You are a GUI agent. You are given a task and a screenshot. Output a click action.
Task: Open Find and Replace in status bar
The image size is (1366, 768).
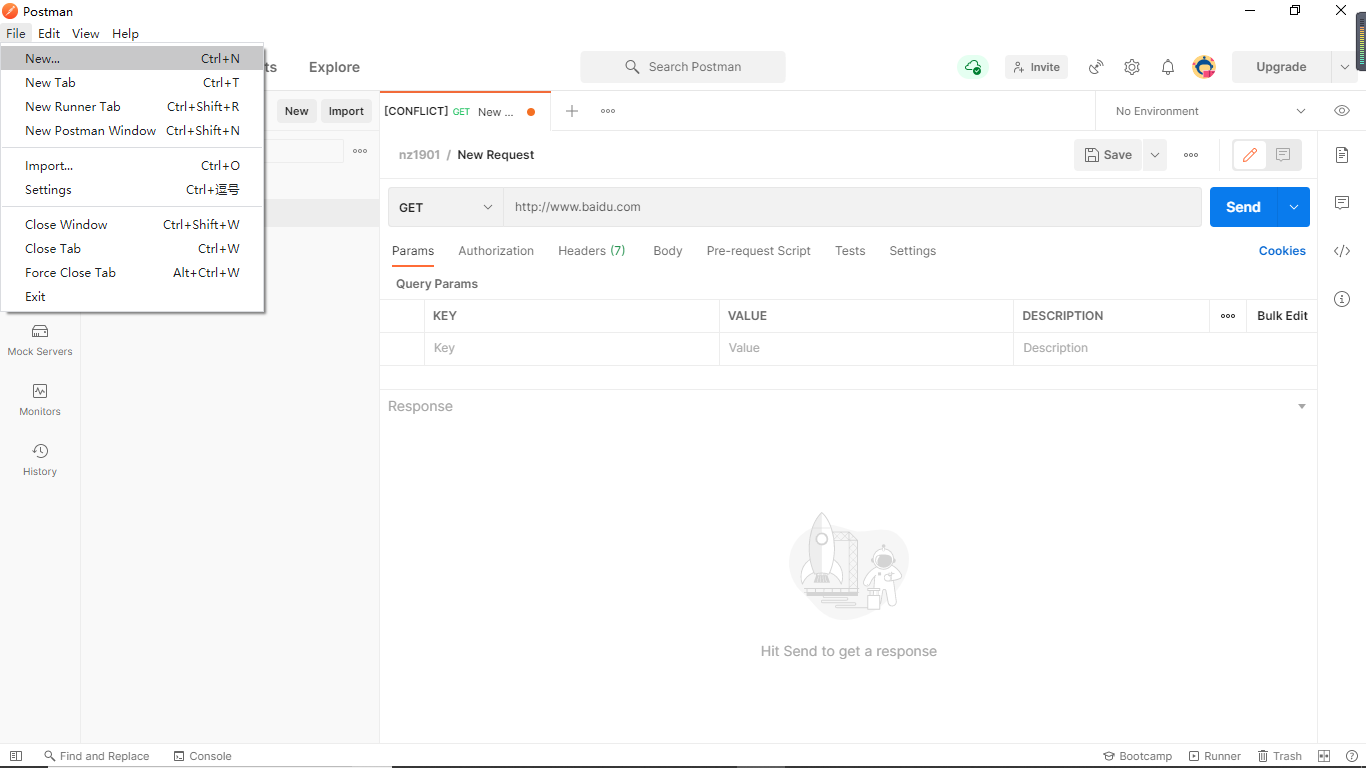[x=96, y=756]
